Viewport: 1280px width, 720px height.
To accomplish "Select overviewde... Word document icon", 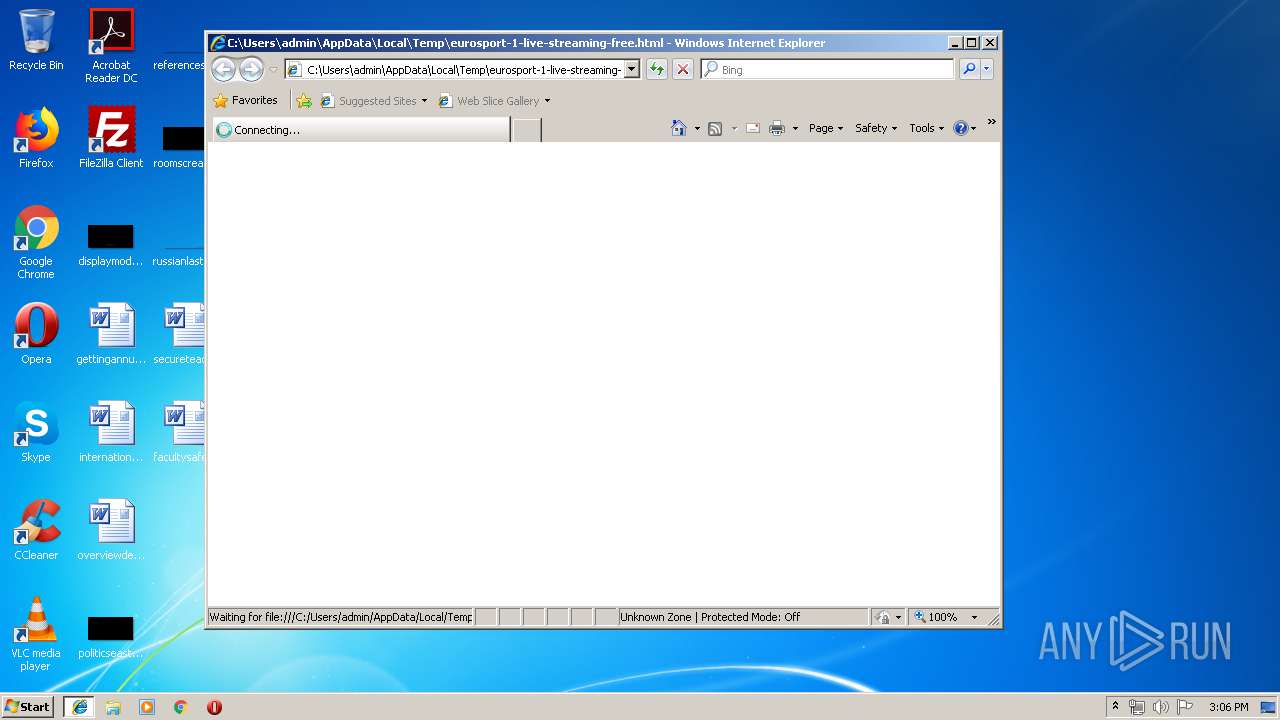I will pos(111,530).
